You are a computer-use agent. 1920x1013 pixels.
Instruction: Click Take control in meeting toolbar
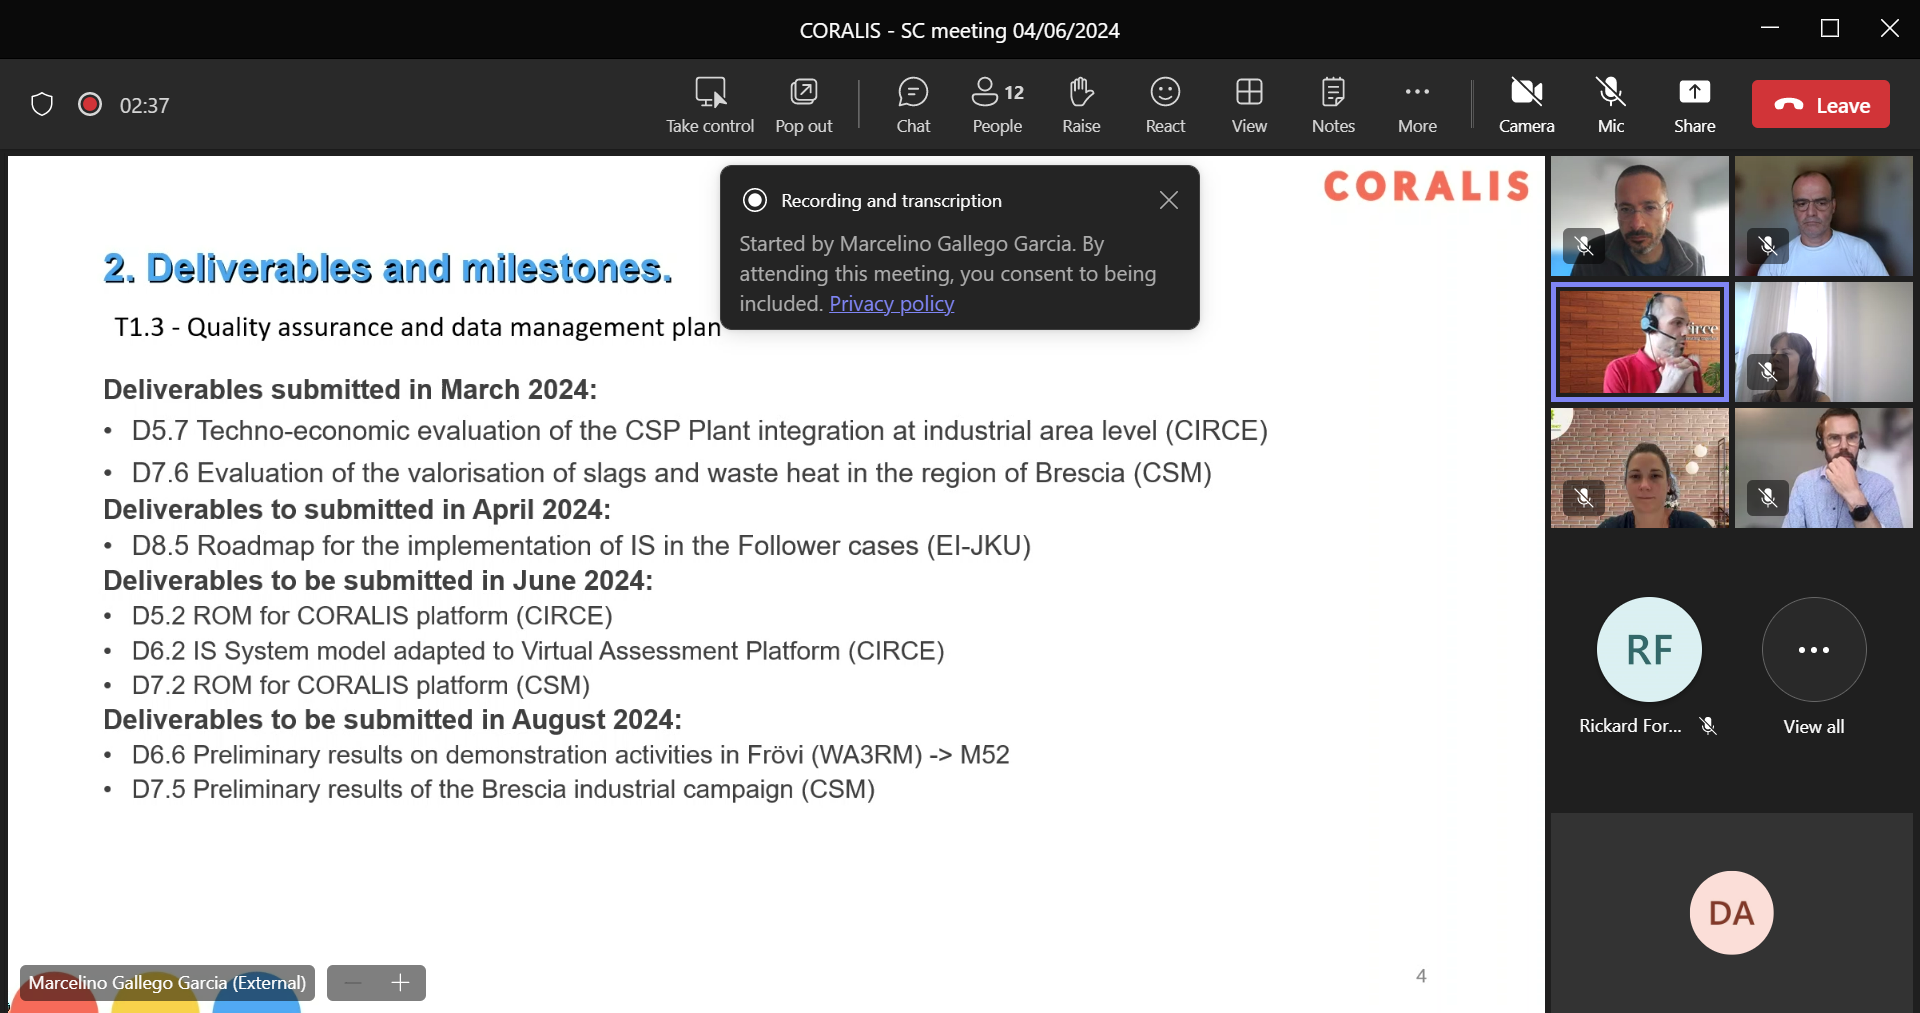[710, 105]
